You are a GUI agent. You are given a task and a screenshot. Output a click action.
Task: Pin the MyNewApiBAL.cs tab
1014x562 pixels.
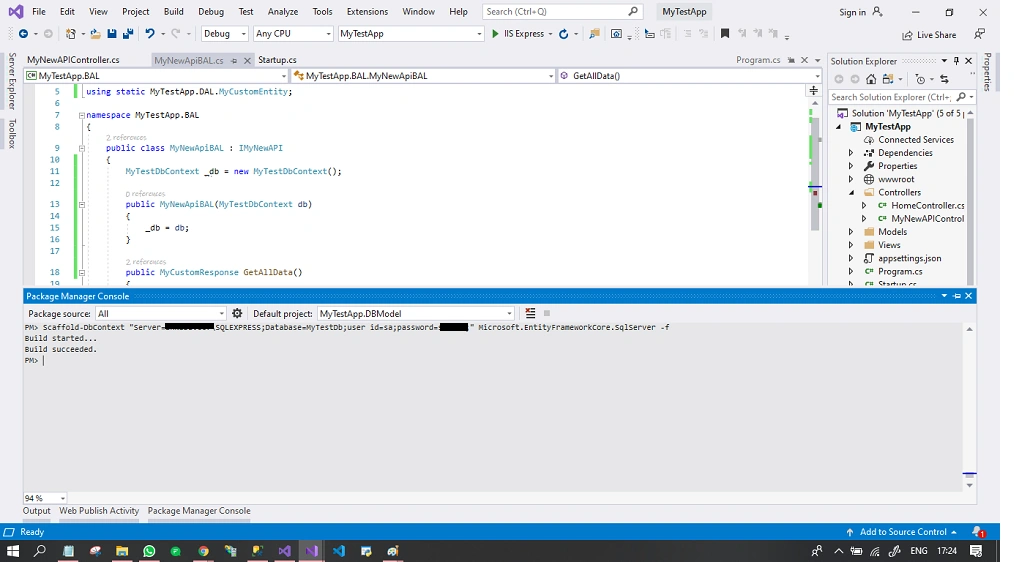[233, 61]
